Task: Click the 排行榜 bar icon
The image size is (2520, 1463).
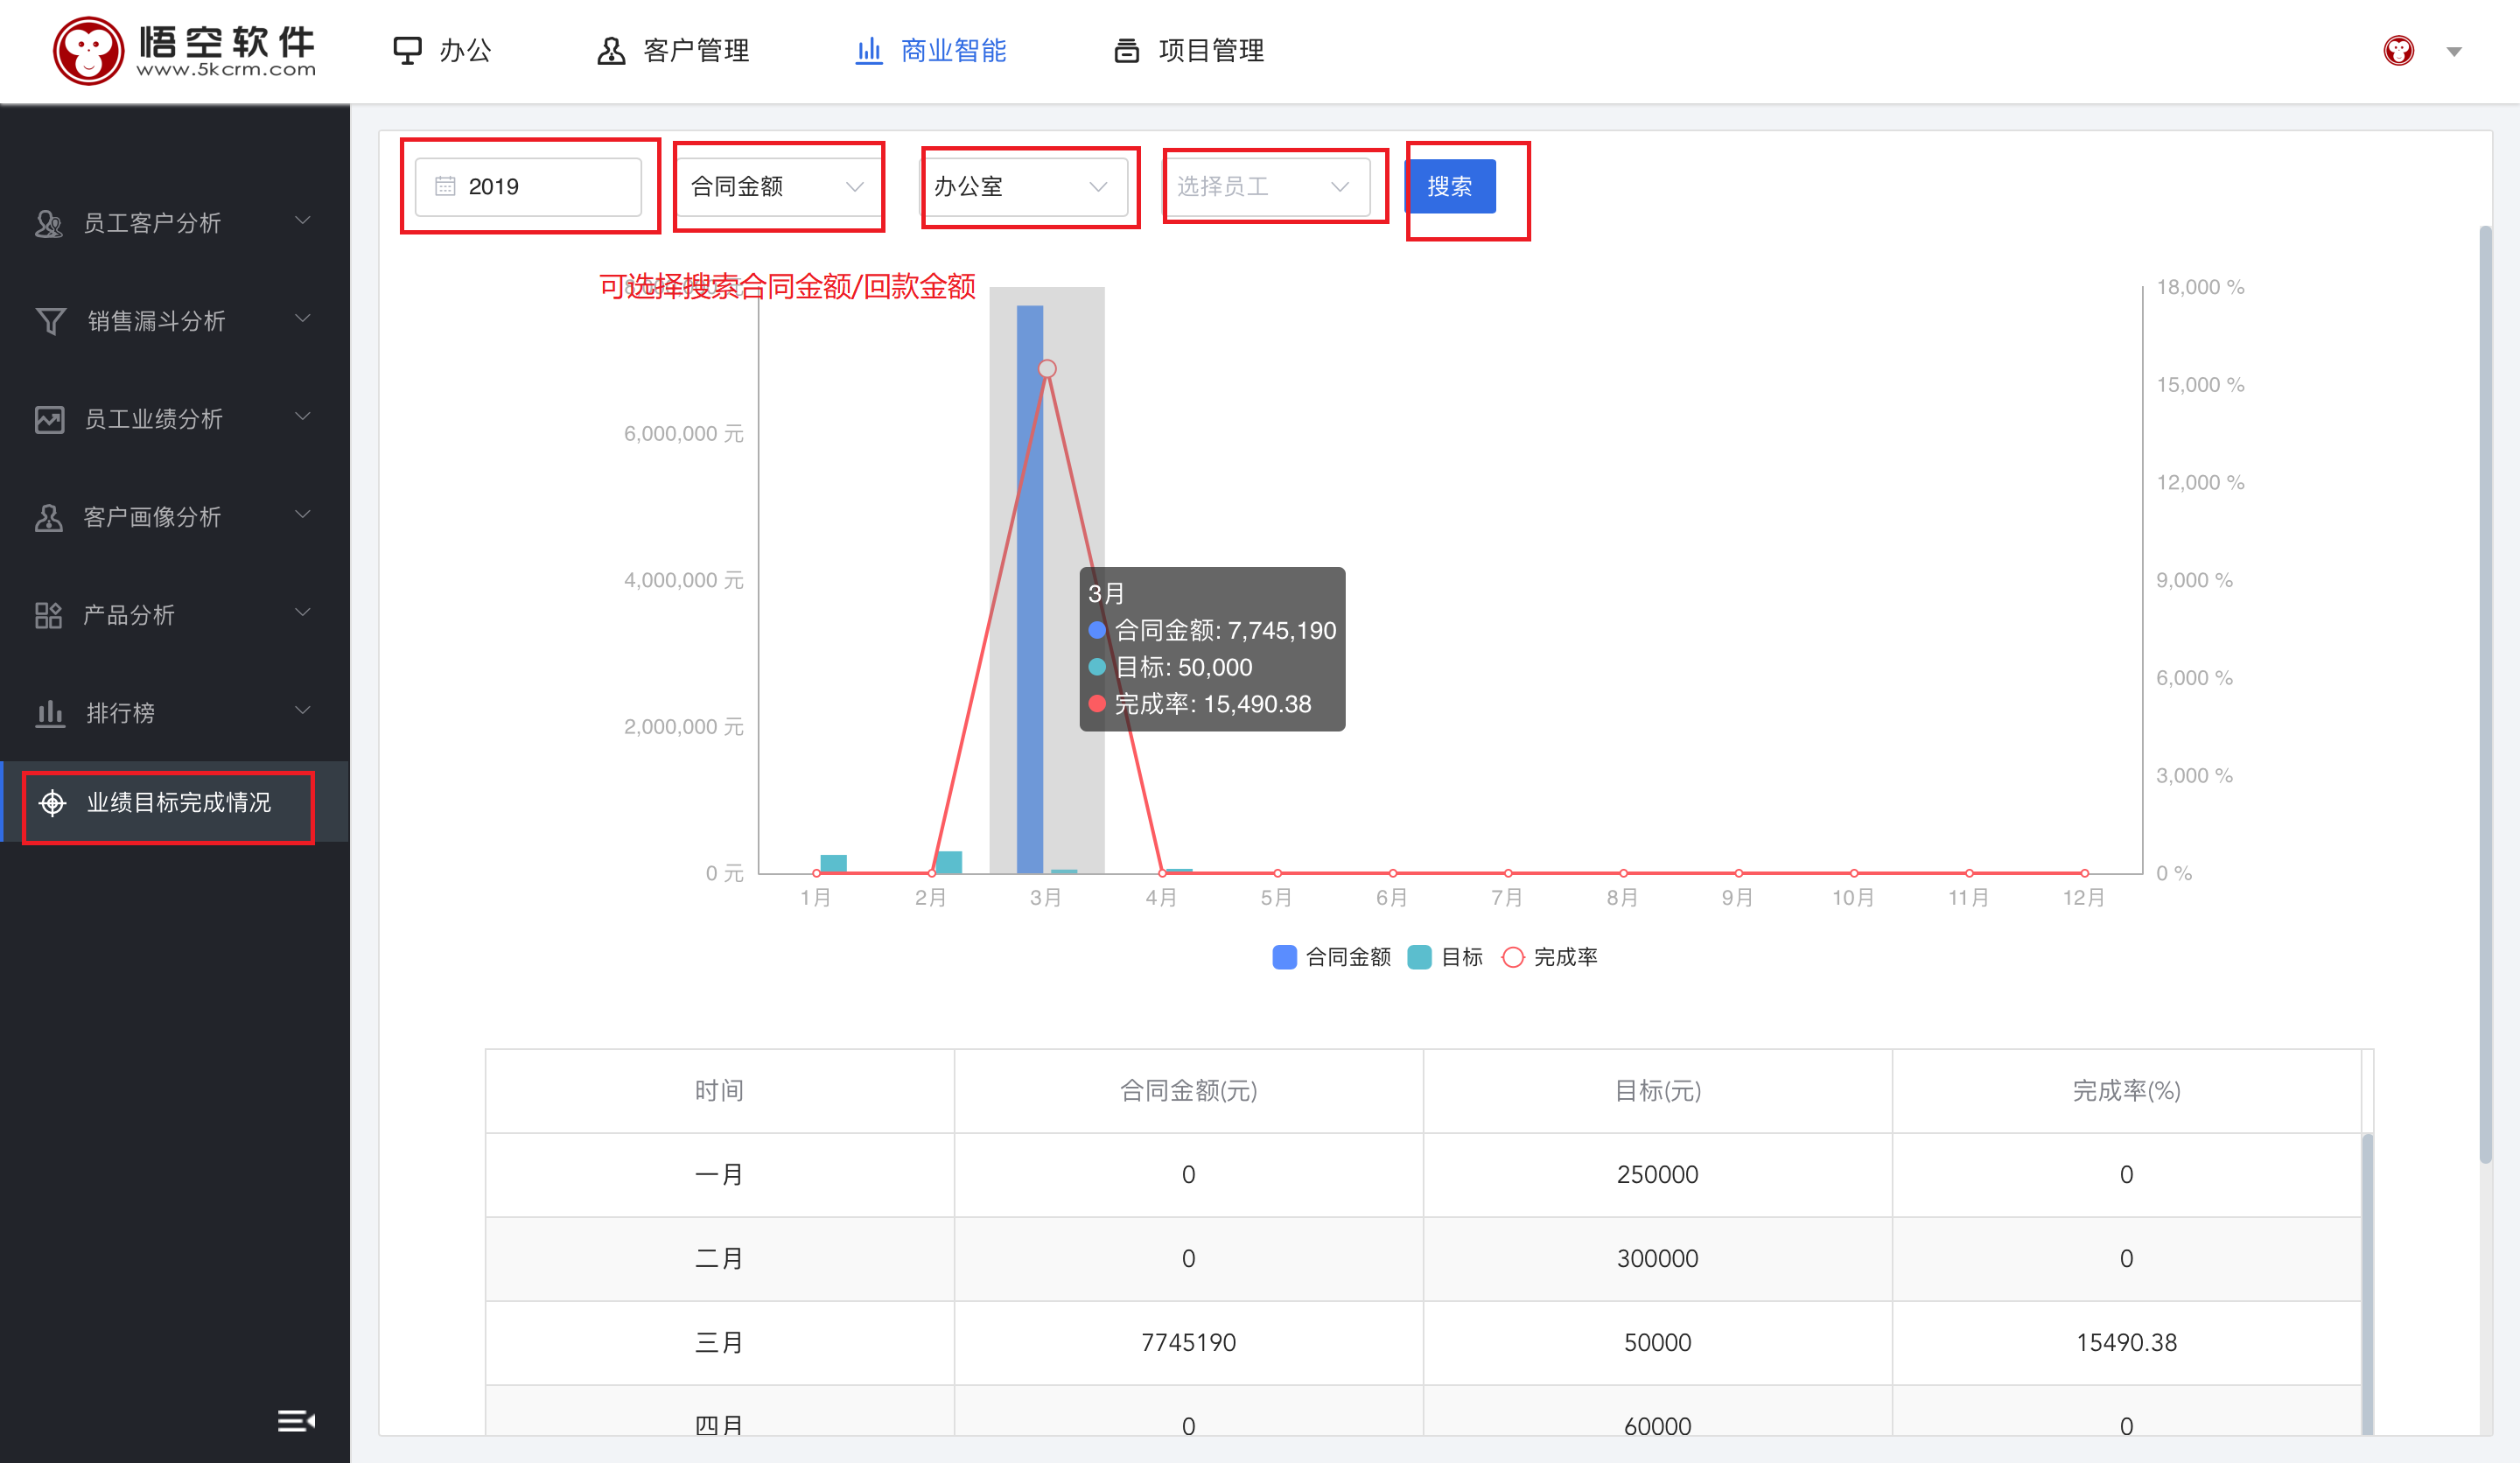Action: pos(50,713)
